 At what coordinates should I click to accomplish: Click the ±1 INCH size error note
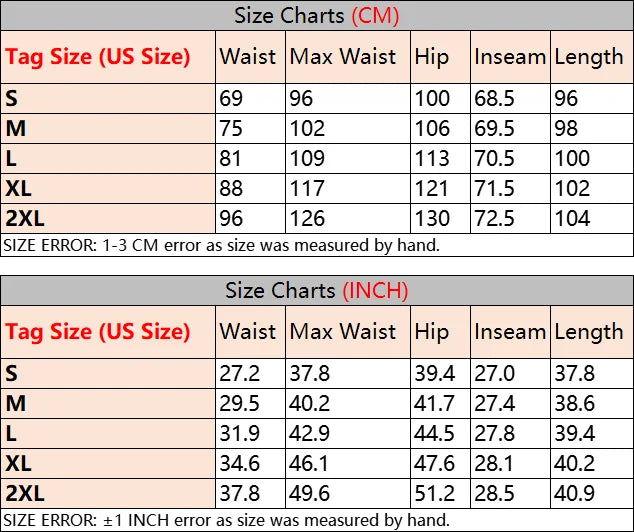228,519
